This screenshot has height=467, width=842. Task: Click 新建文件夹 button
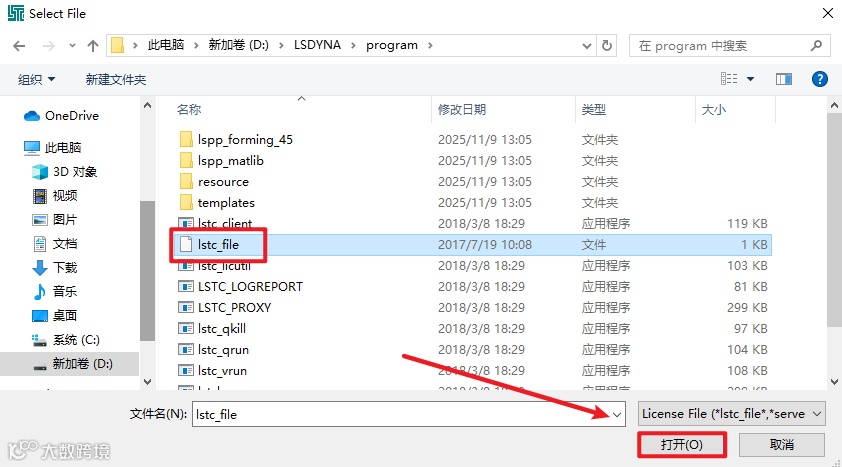tap(116, 79)
